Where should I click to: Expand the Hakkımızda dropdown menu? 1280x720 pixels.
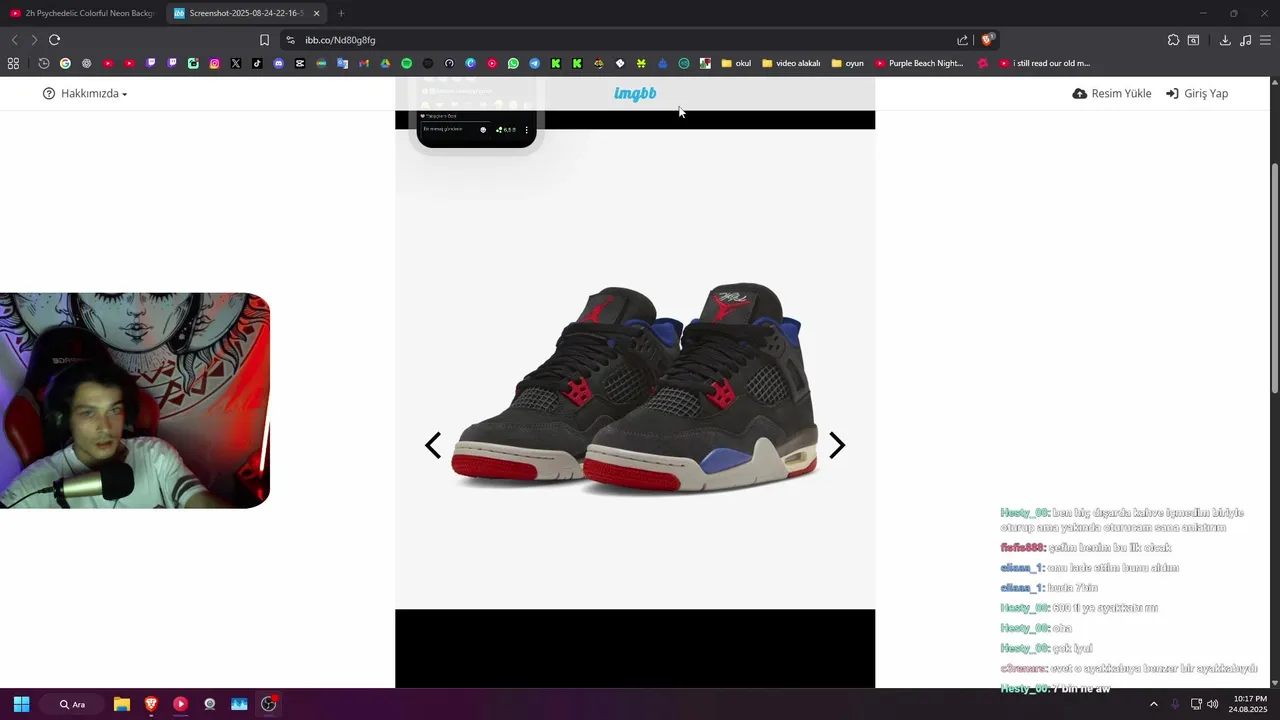pos(85,93)
